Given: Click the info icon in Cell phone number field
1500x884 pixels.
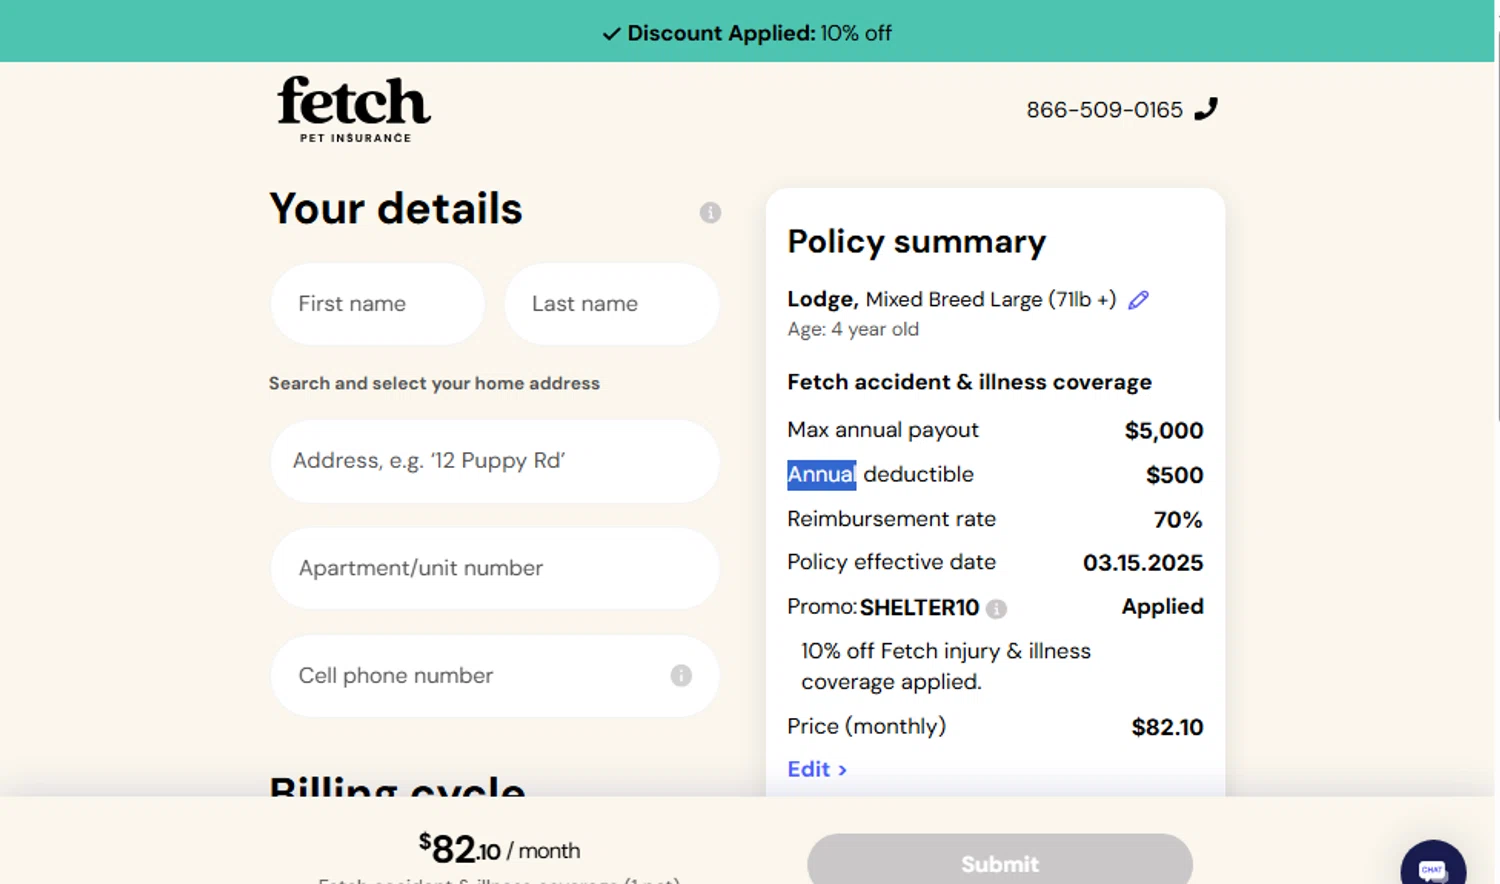Looking at the screenshot, I should (x=681, y=675).
